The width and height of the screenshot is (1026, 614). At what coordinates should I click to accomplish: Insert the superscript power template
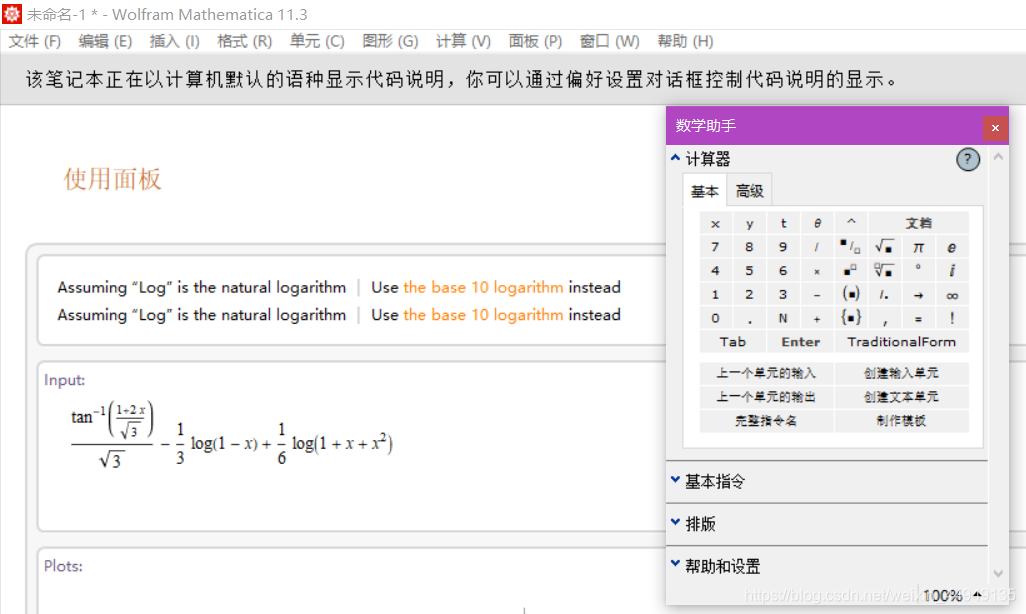851,270
